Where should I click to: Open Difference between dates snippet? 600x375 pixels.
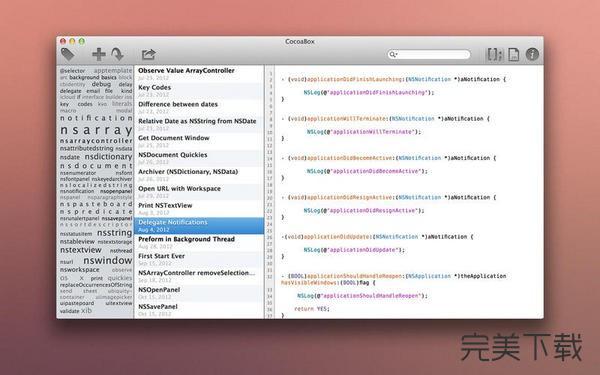(x=199, y=107)
